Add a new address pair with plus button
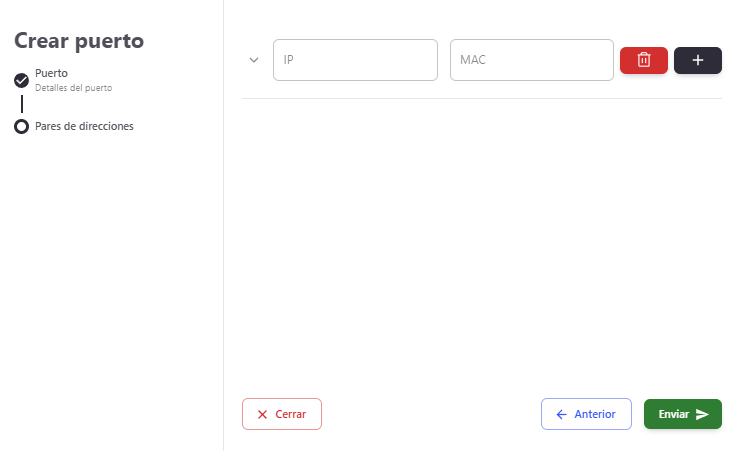Image resolution: width=736 pixels, height=451 pixels. (x=698, y=60)
